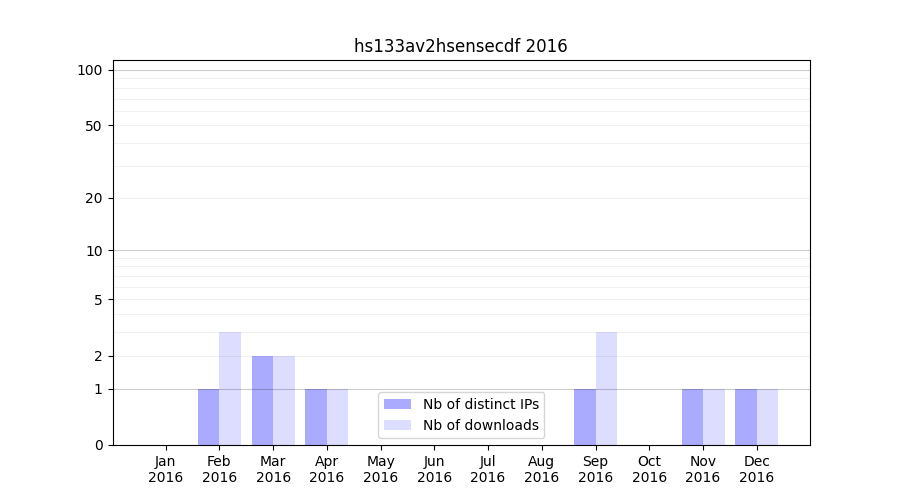Select the 'Nb of downloads' legend label
This screenshot has width=900, height=500.
click(480, 425)
